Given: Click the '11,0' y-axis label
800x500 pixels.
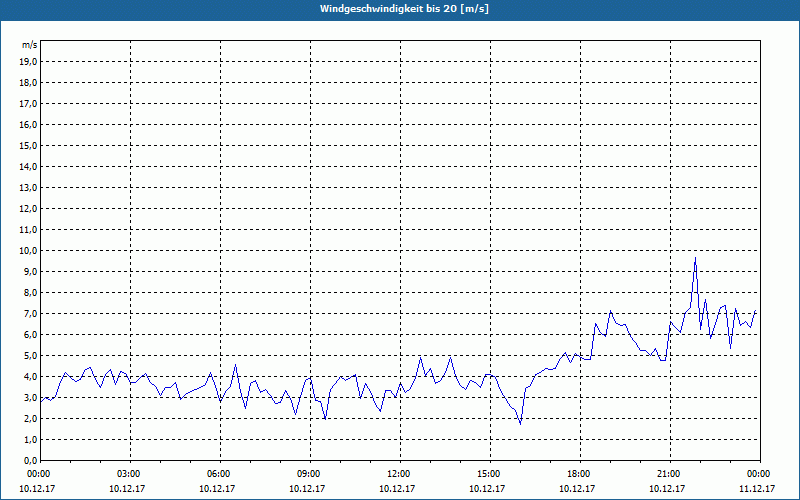Looking at the screenshot, I should pyautogui.click(x=29, y=230).
